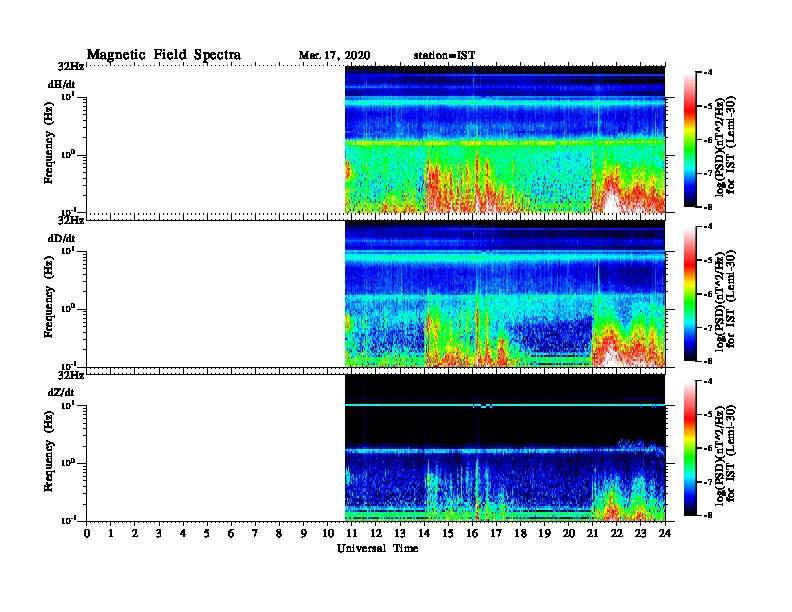Click the "32Hz" label above the dH/dt panel
This screenshot has height=612, width=792.
click(71, 66)
